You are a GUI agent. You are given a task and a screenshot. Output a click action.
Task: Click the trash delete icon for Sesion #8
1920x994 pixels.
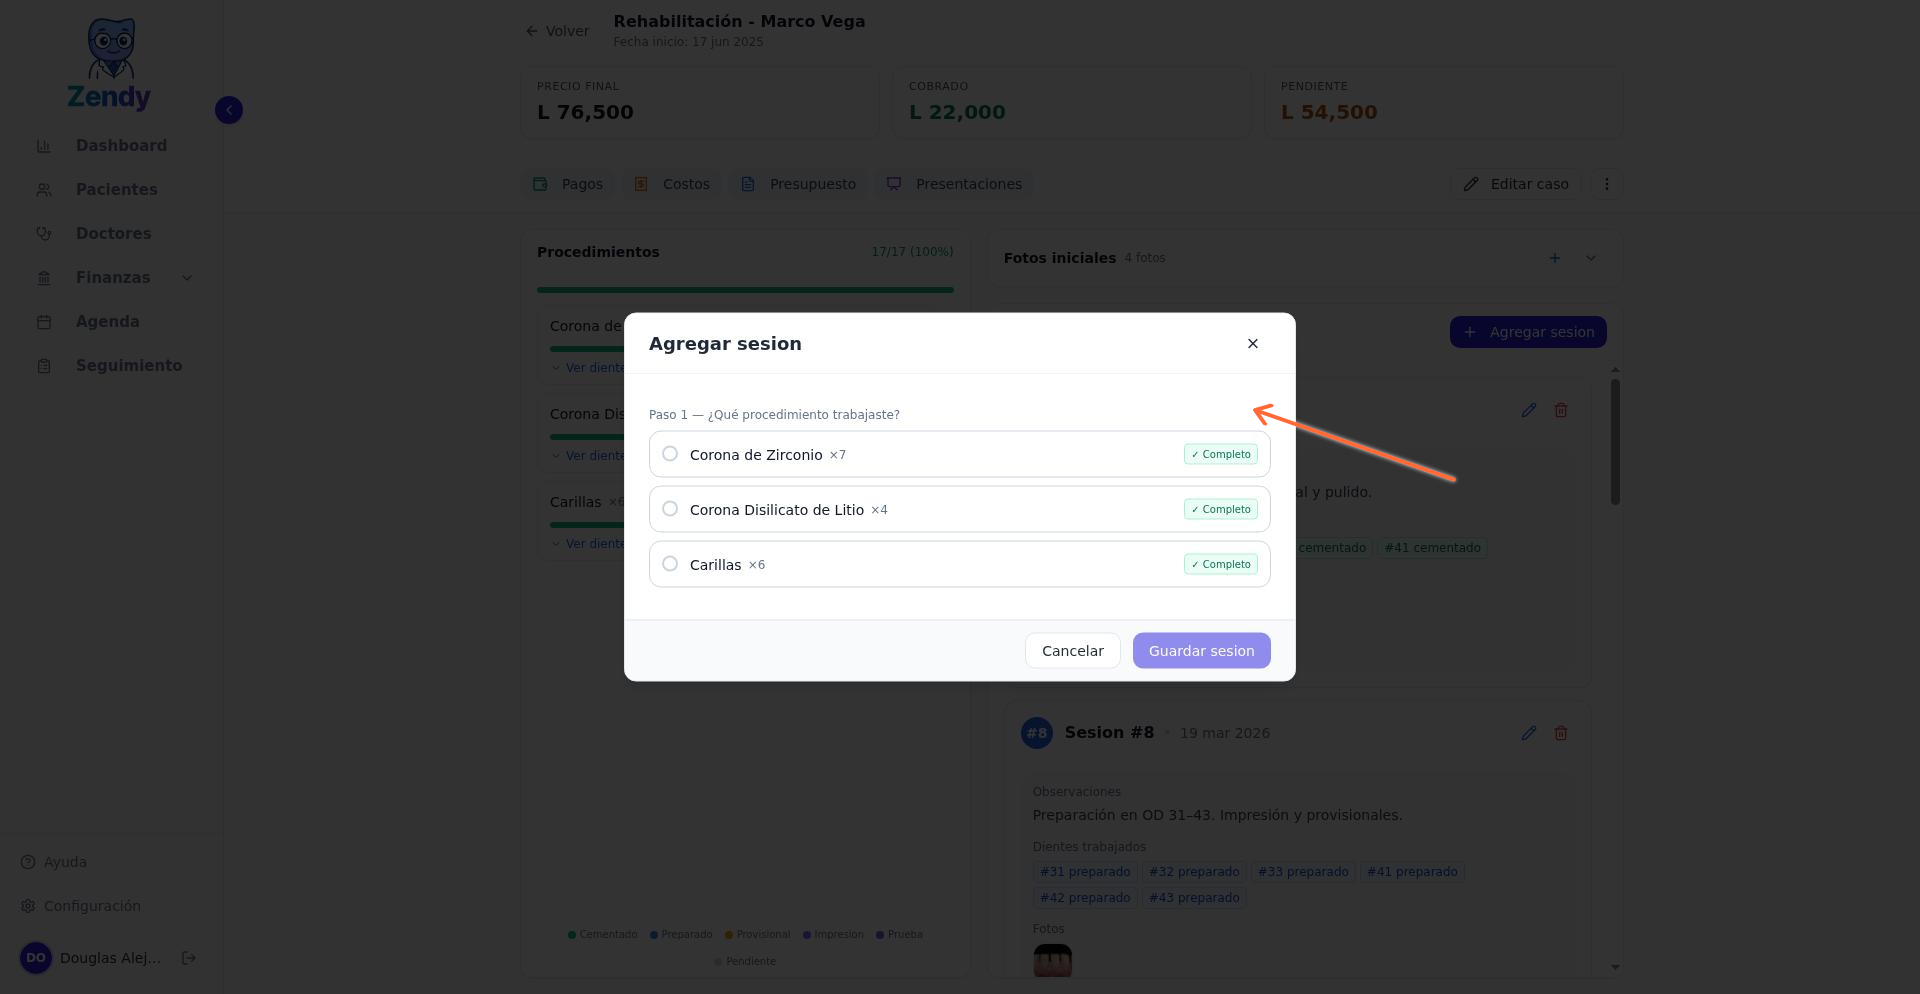tap(1560, 733)
